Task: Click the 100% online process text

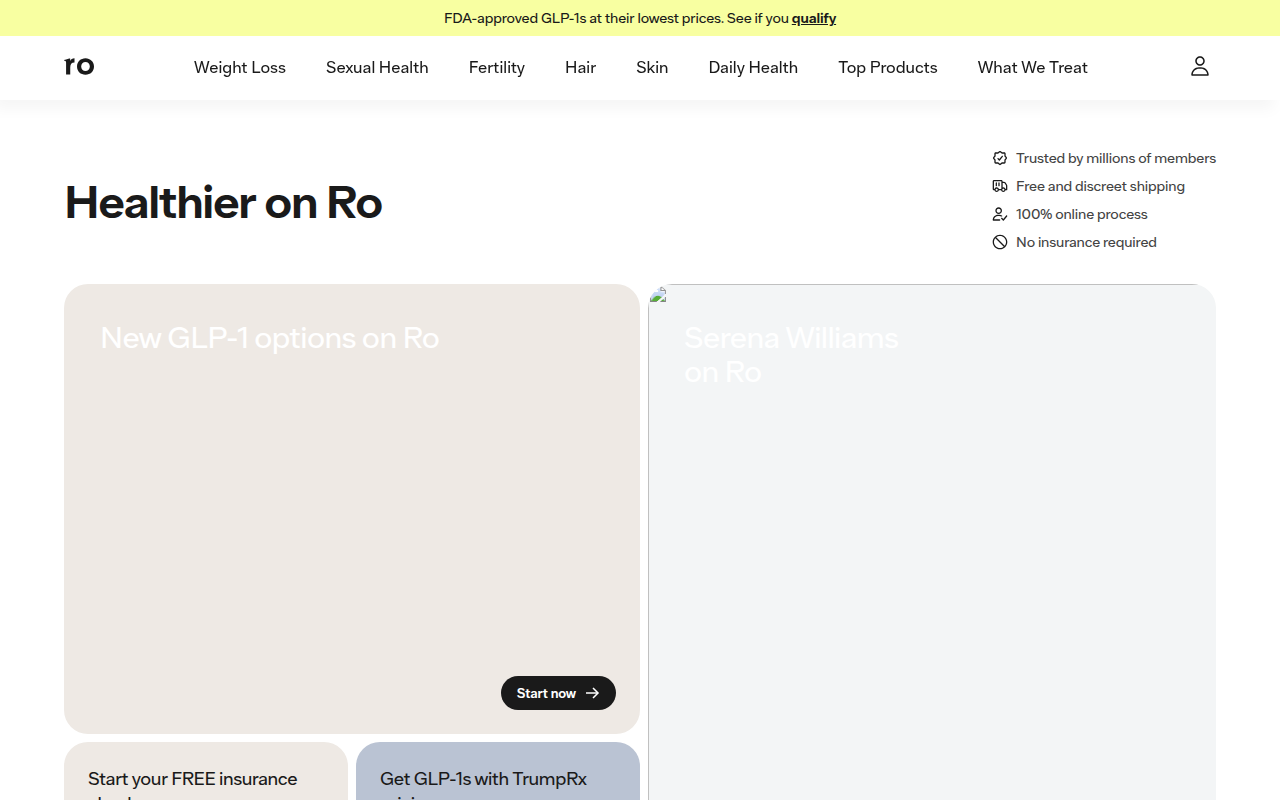Action: click(x=1082, y=214)
